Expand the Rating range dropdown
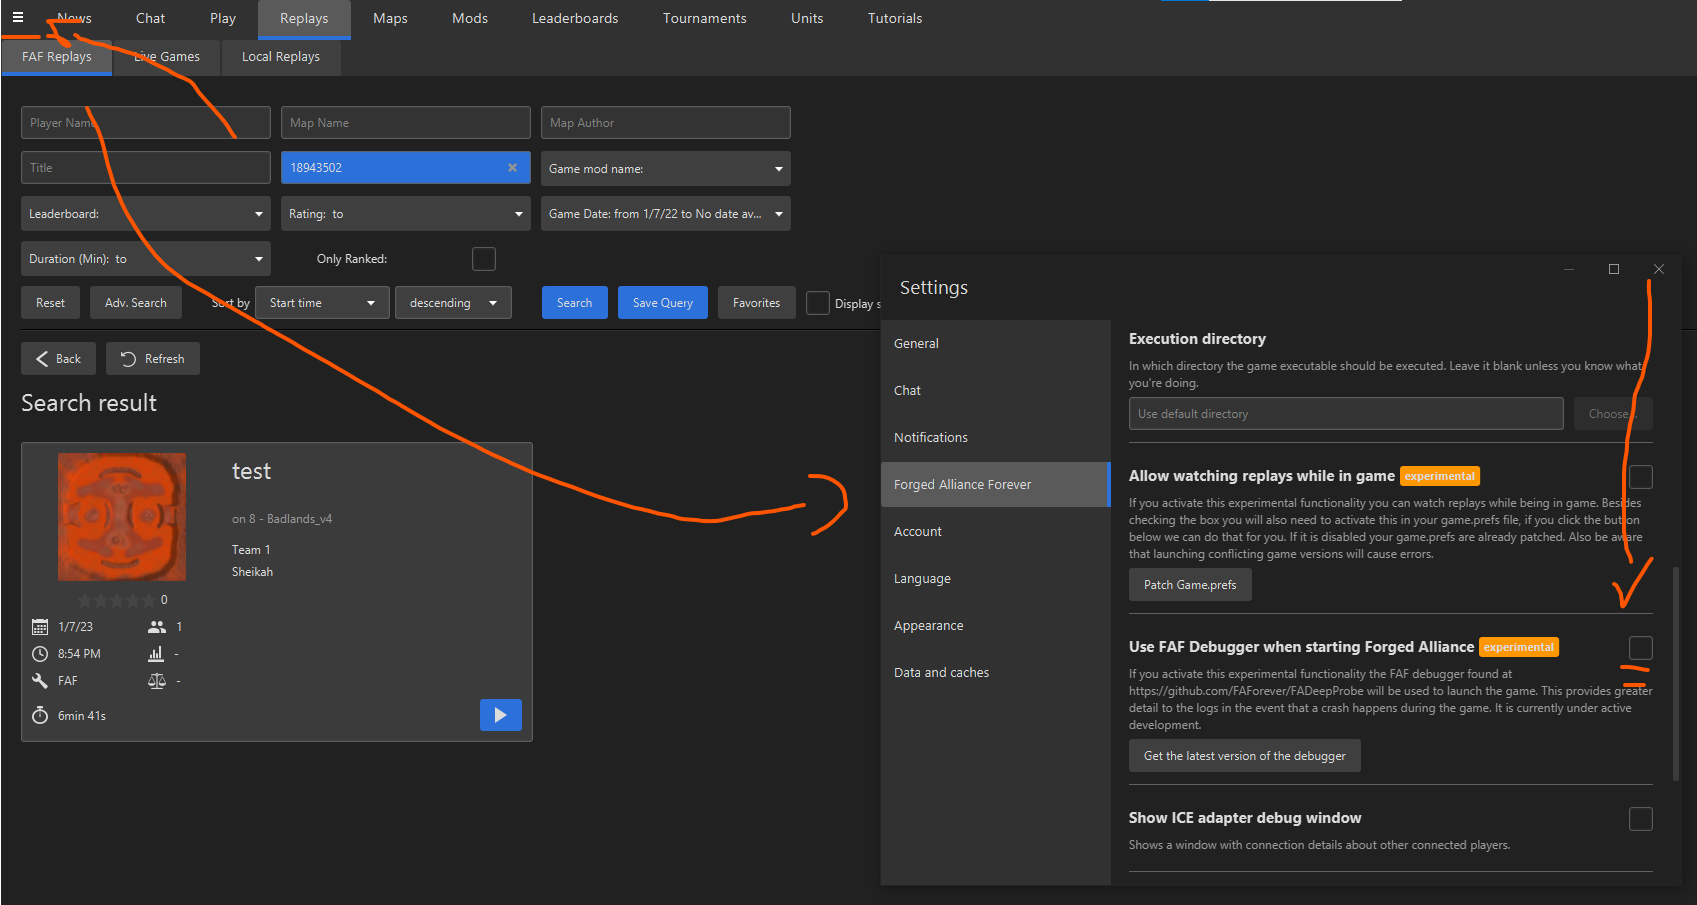Image resolution: width=1697 pixels, height=905 pixels. tap(406, 214)
